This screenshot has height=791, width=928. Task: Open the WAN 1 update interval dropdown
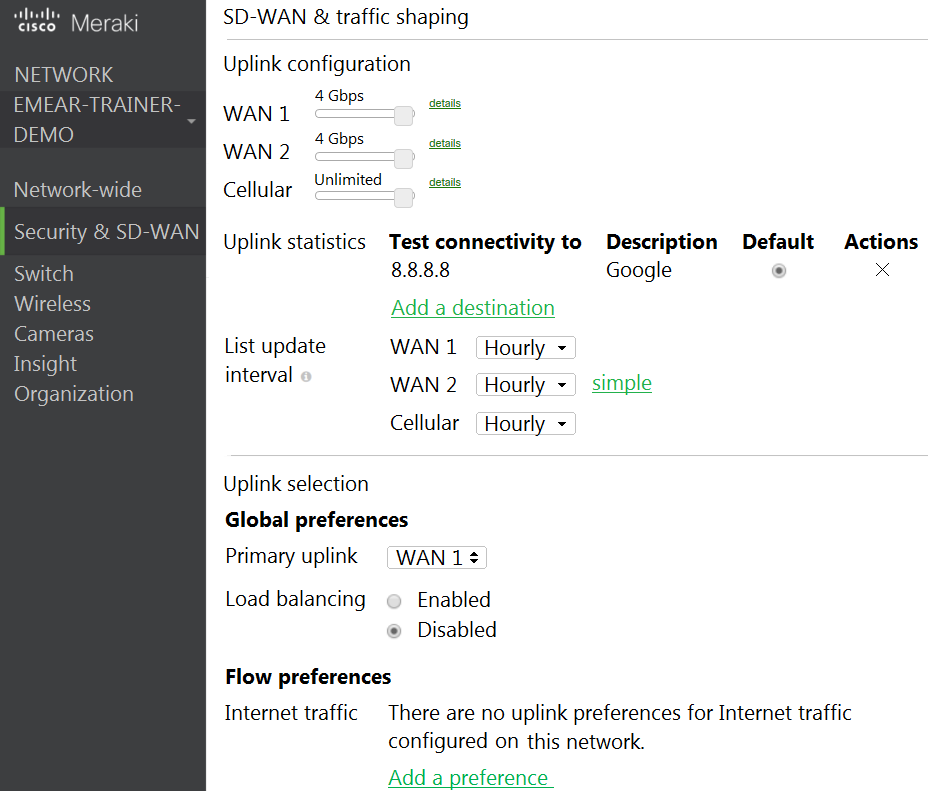coord(525,348)
